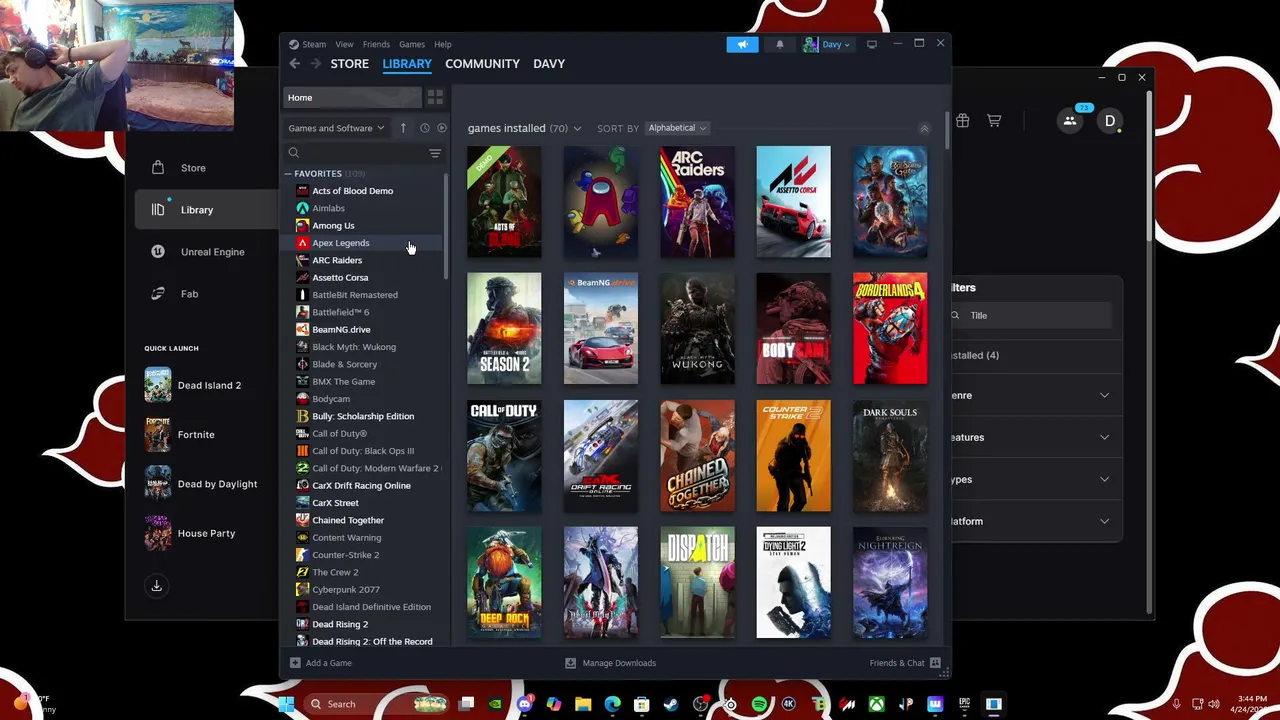
Task: Open Epic Games Launcher taskbar icon
Action: click(965, 704)
